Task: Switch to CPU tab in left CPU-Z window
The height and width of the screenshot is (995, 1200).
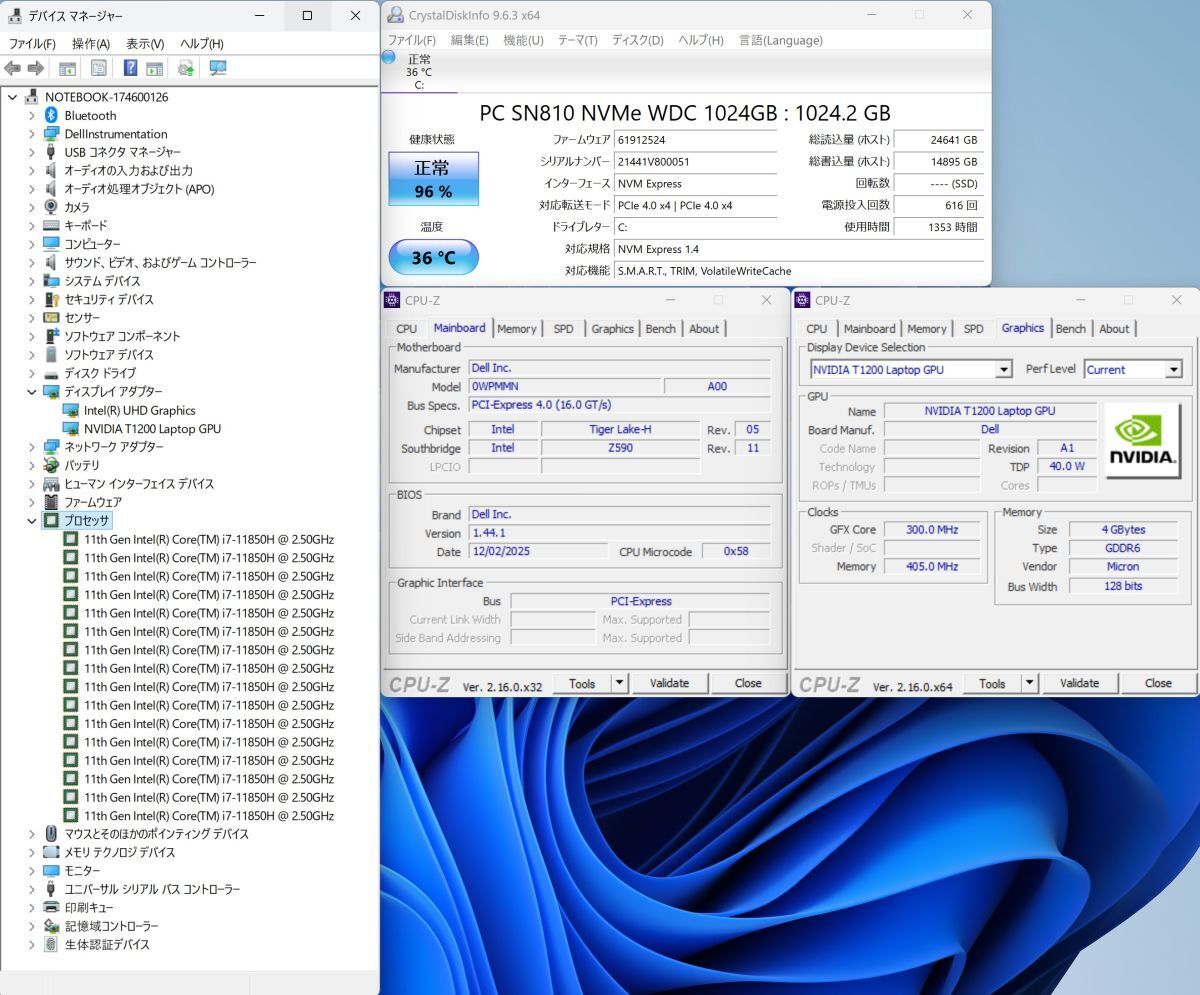Action: click(406, 329)
